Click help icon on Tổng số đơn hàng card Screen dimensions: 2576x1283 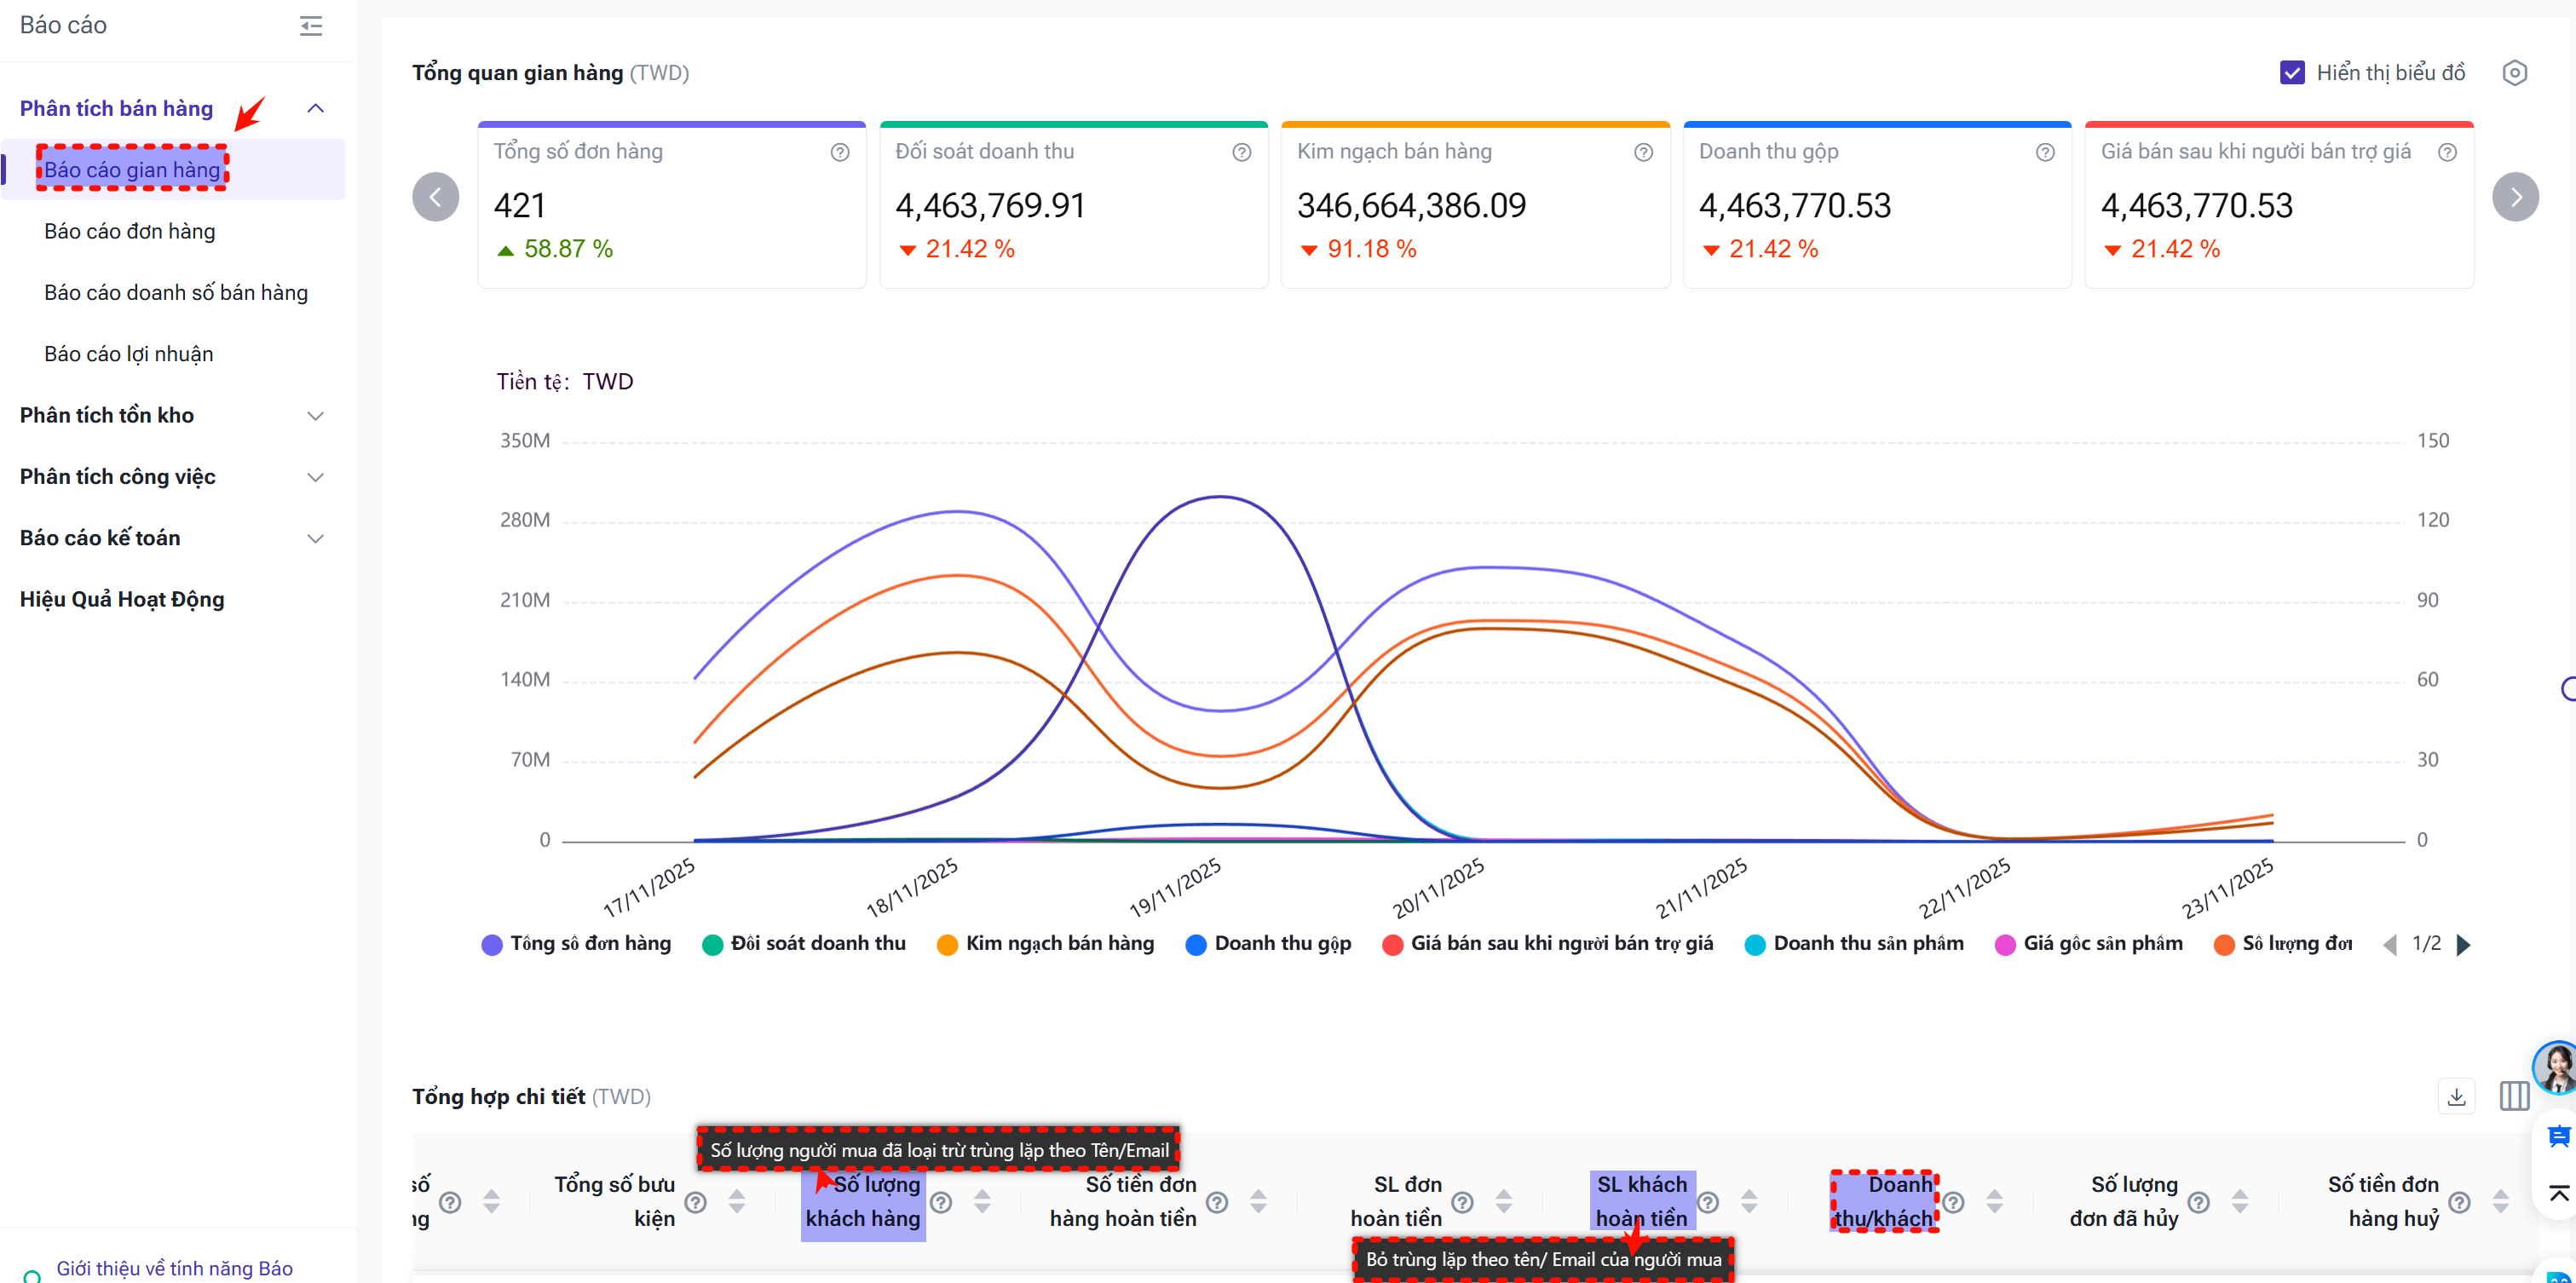[x=840, y=152]
